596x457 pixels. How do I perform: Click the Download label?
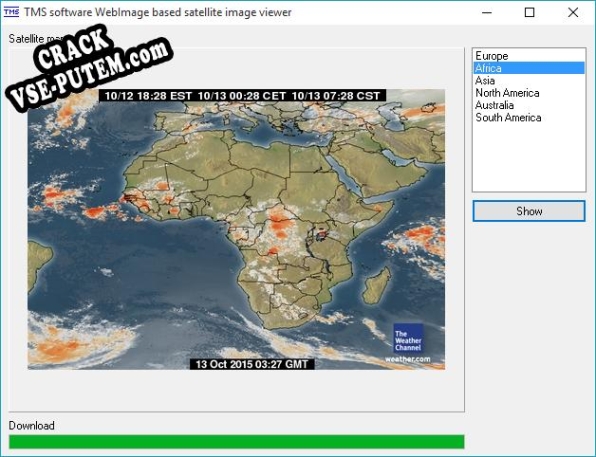pos(32,425)
